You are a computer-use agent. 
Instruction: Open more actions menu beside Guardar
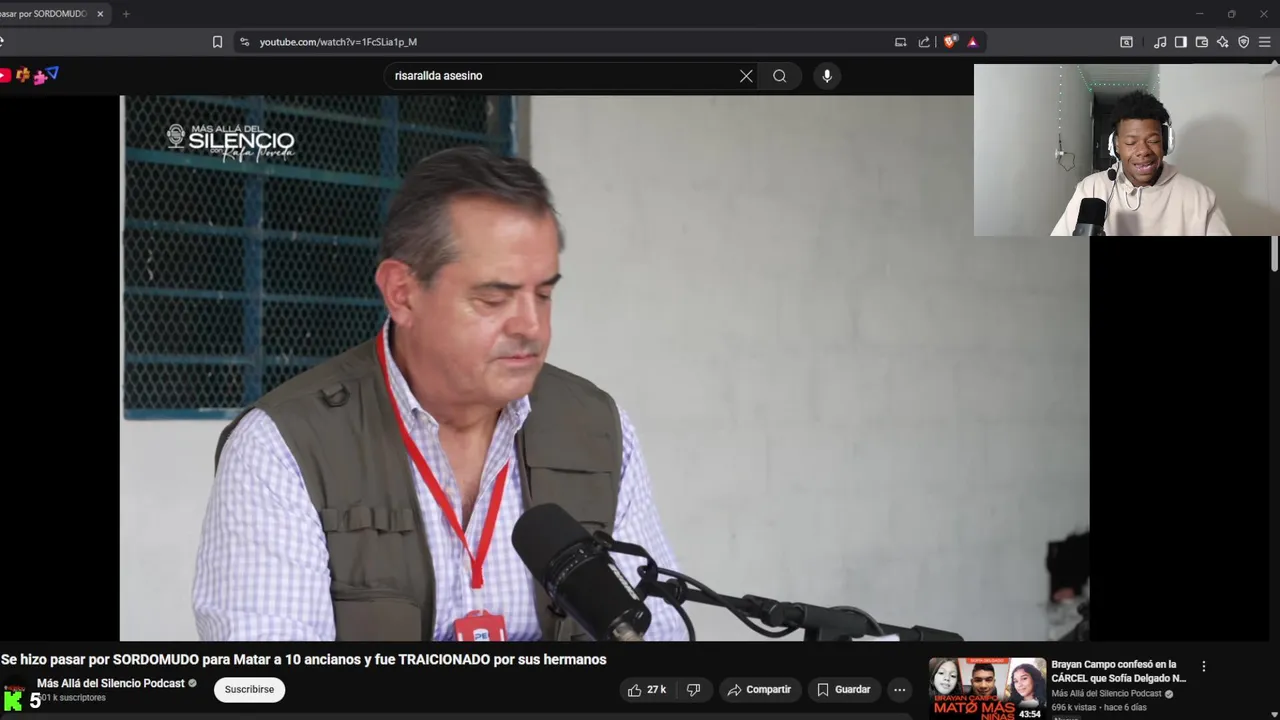tap(899, 690)
